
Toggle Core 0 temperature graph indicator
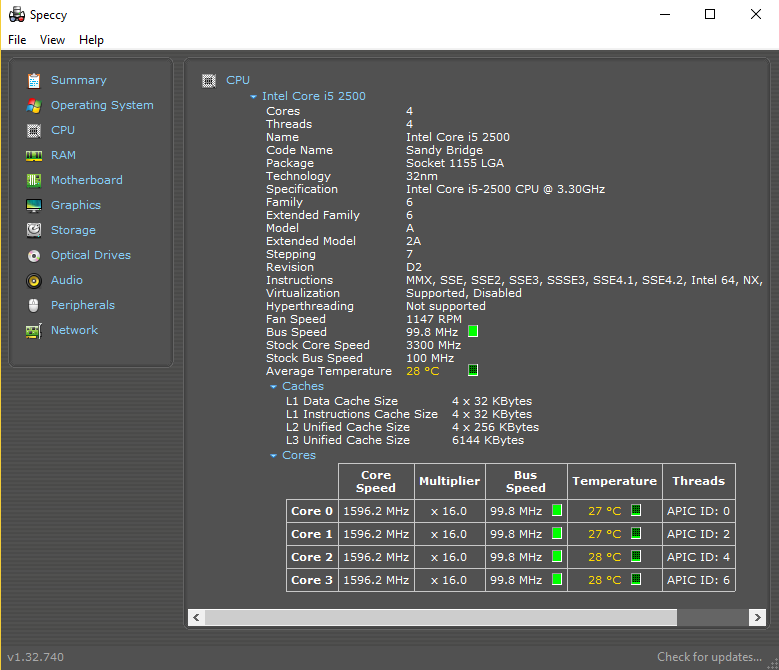pos(635,510)
